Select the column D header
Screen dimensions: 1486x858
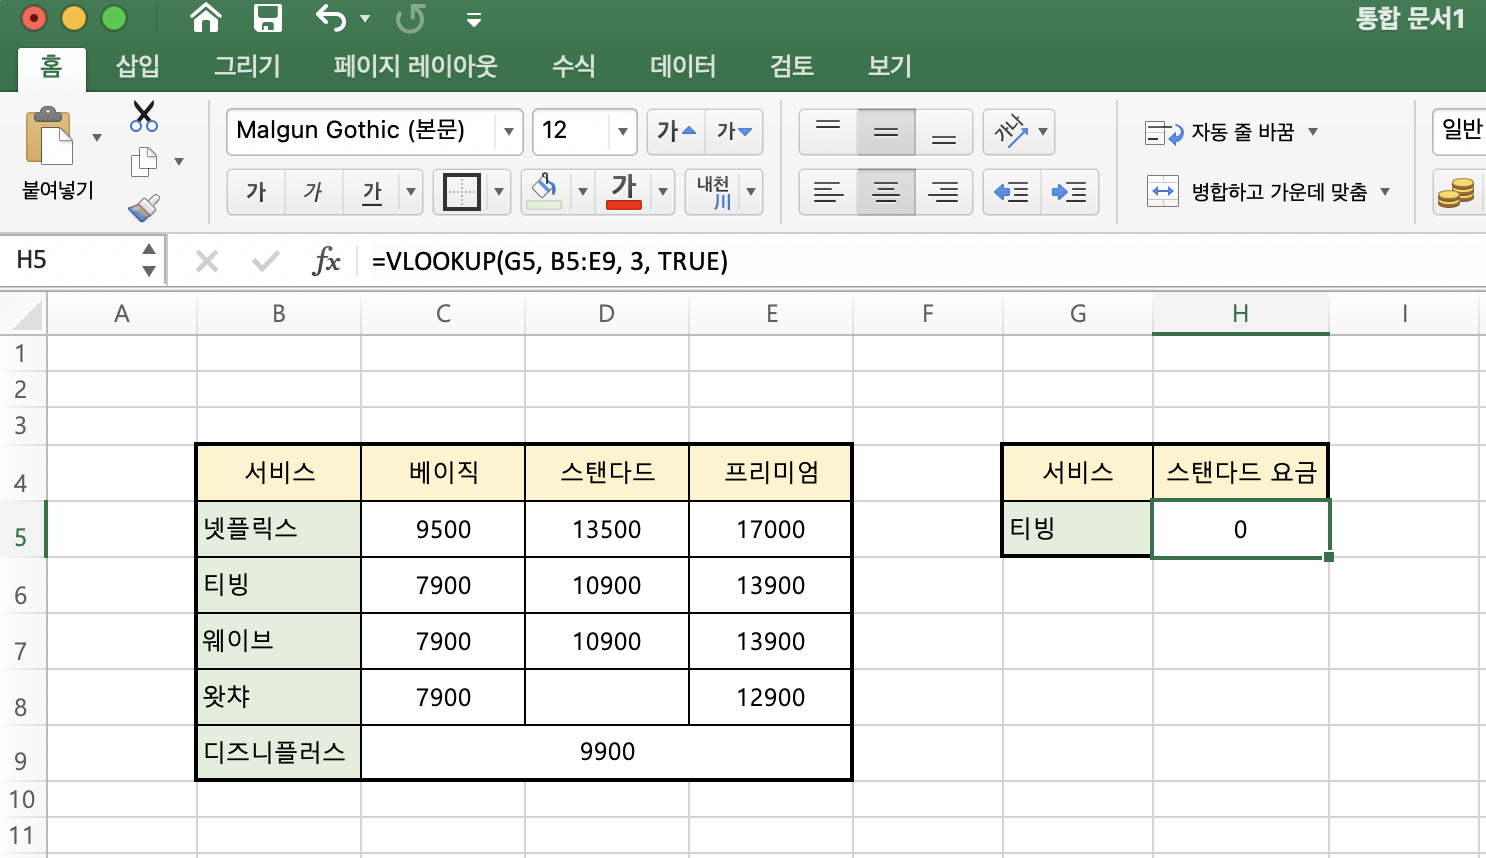[x=607, y=314]
